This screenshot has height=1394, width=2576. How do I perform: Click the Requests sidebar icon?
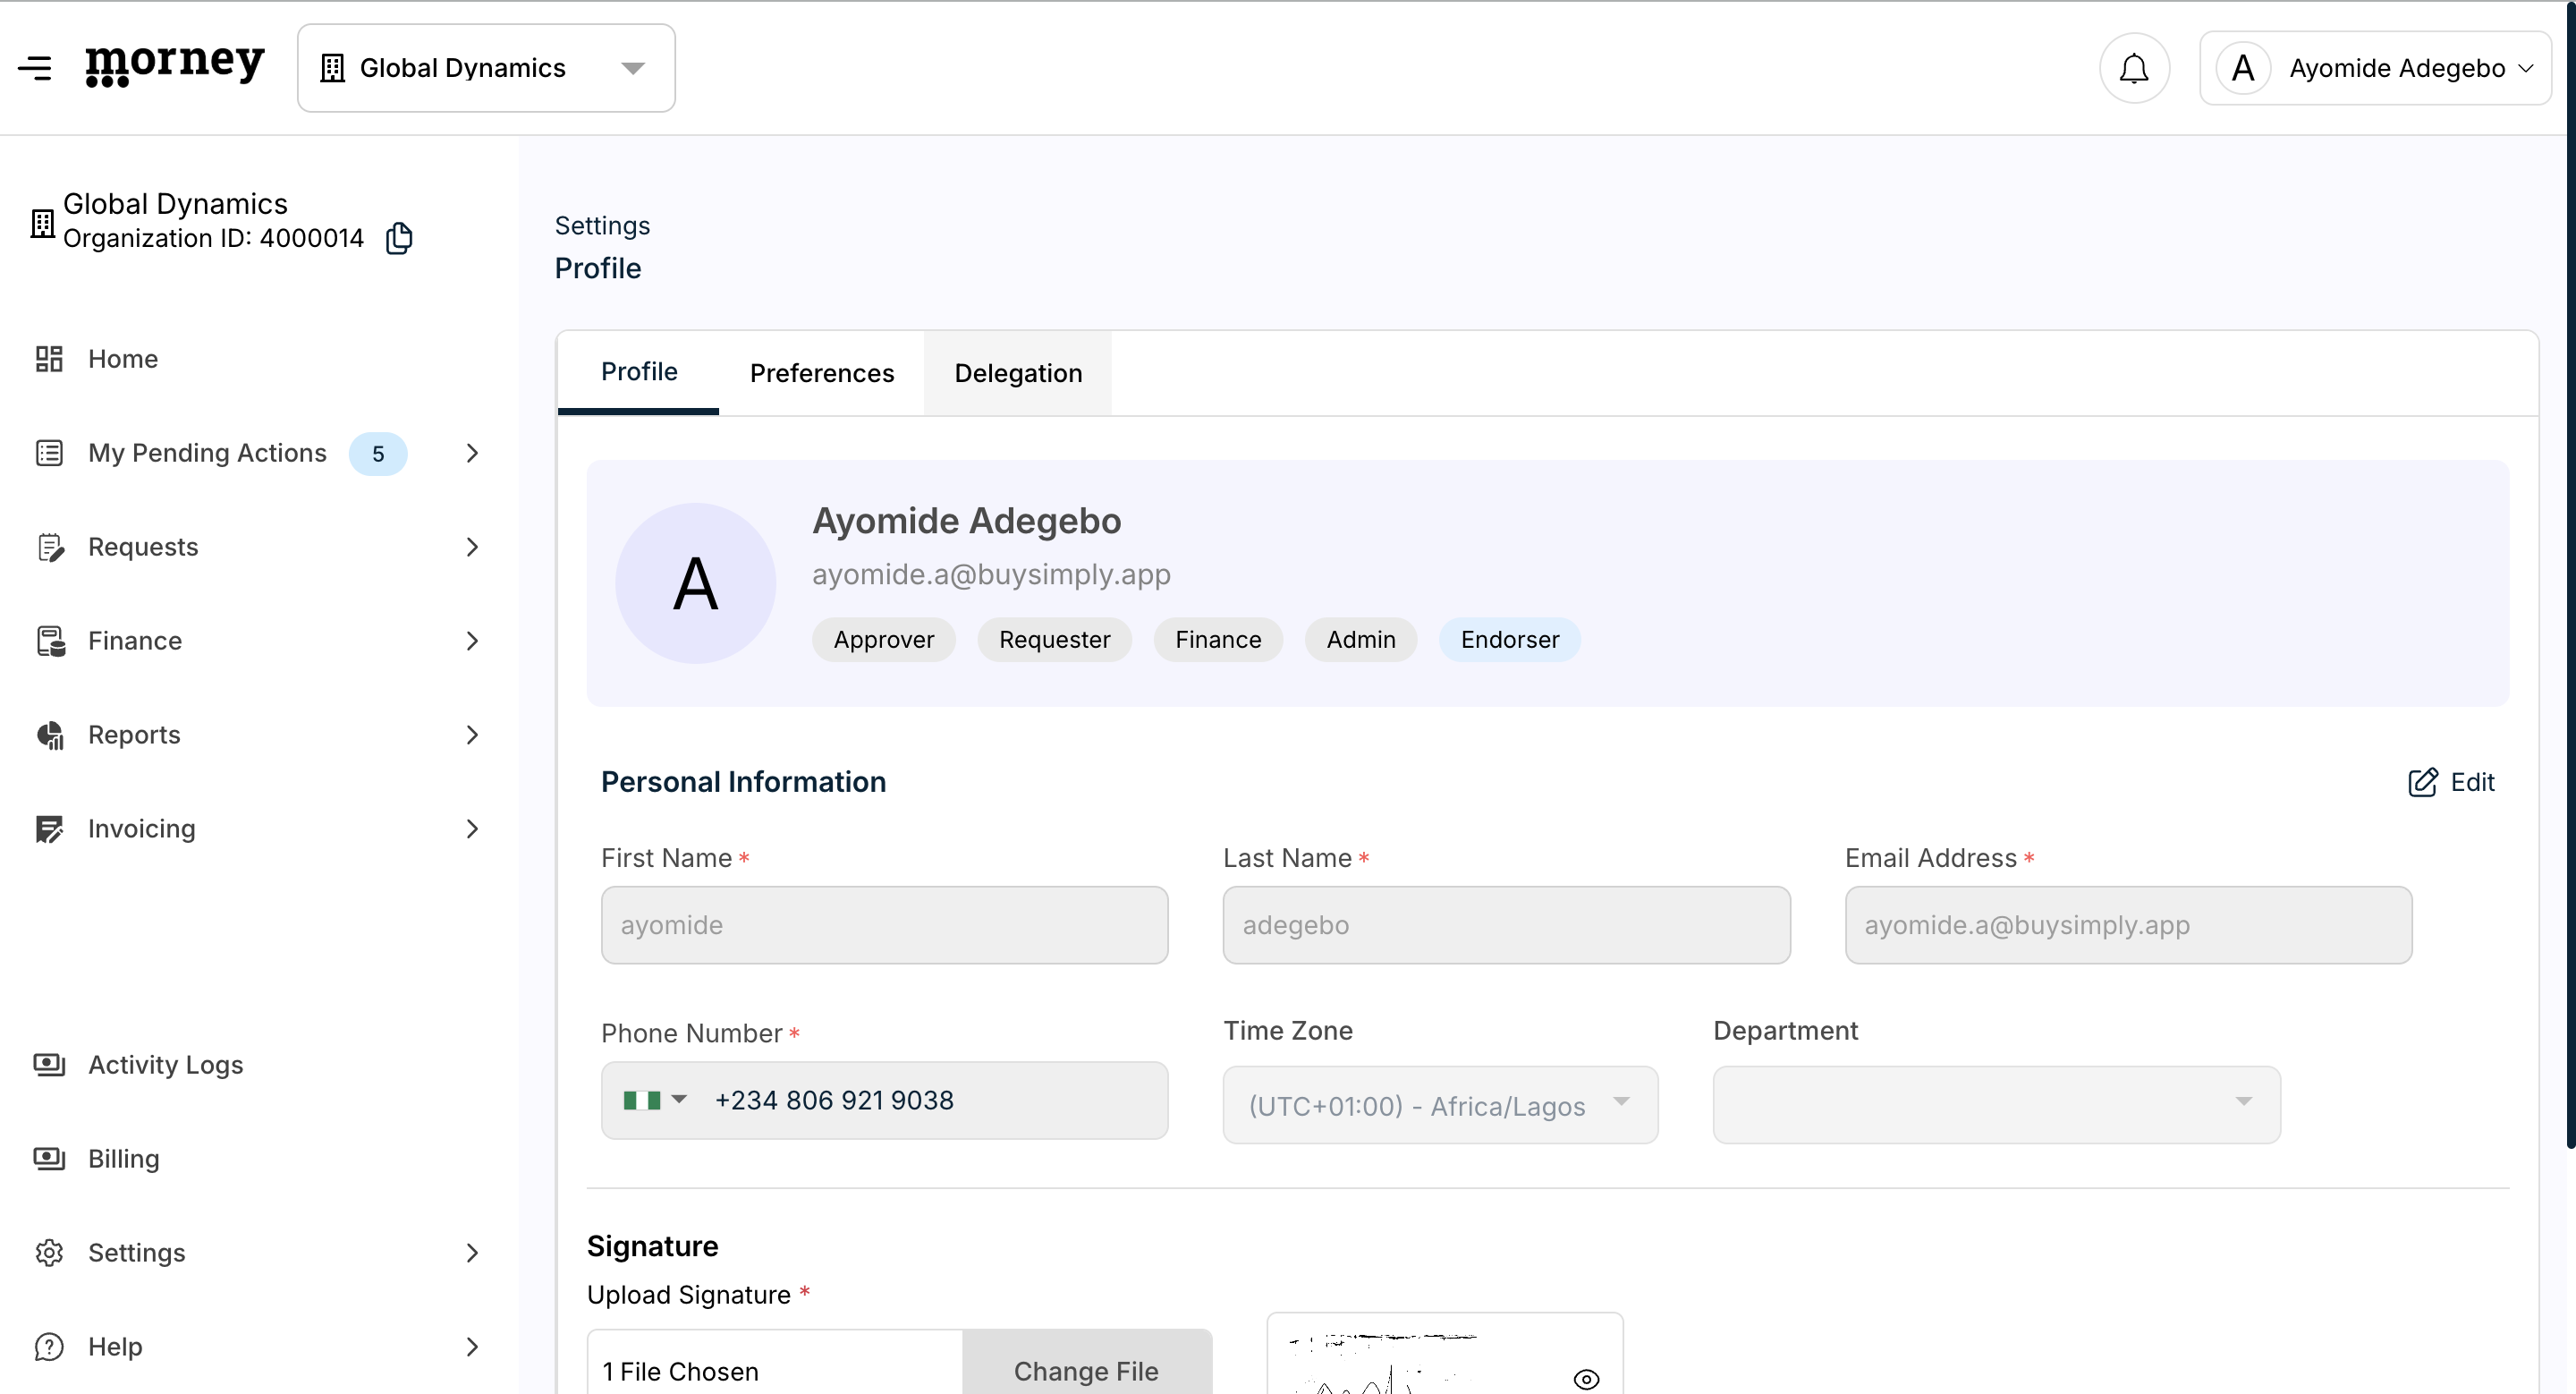click(50, 547)
